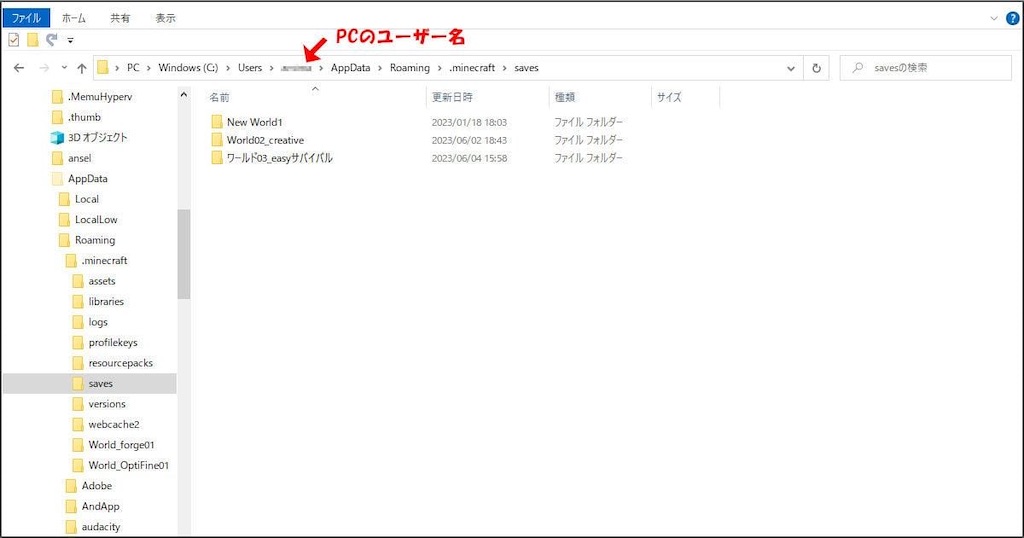Expand the ribbon with the chevron
Image resolution: width=1024 pixels, height=538 pixels.
click(993, 18)
